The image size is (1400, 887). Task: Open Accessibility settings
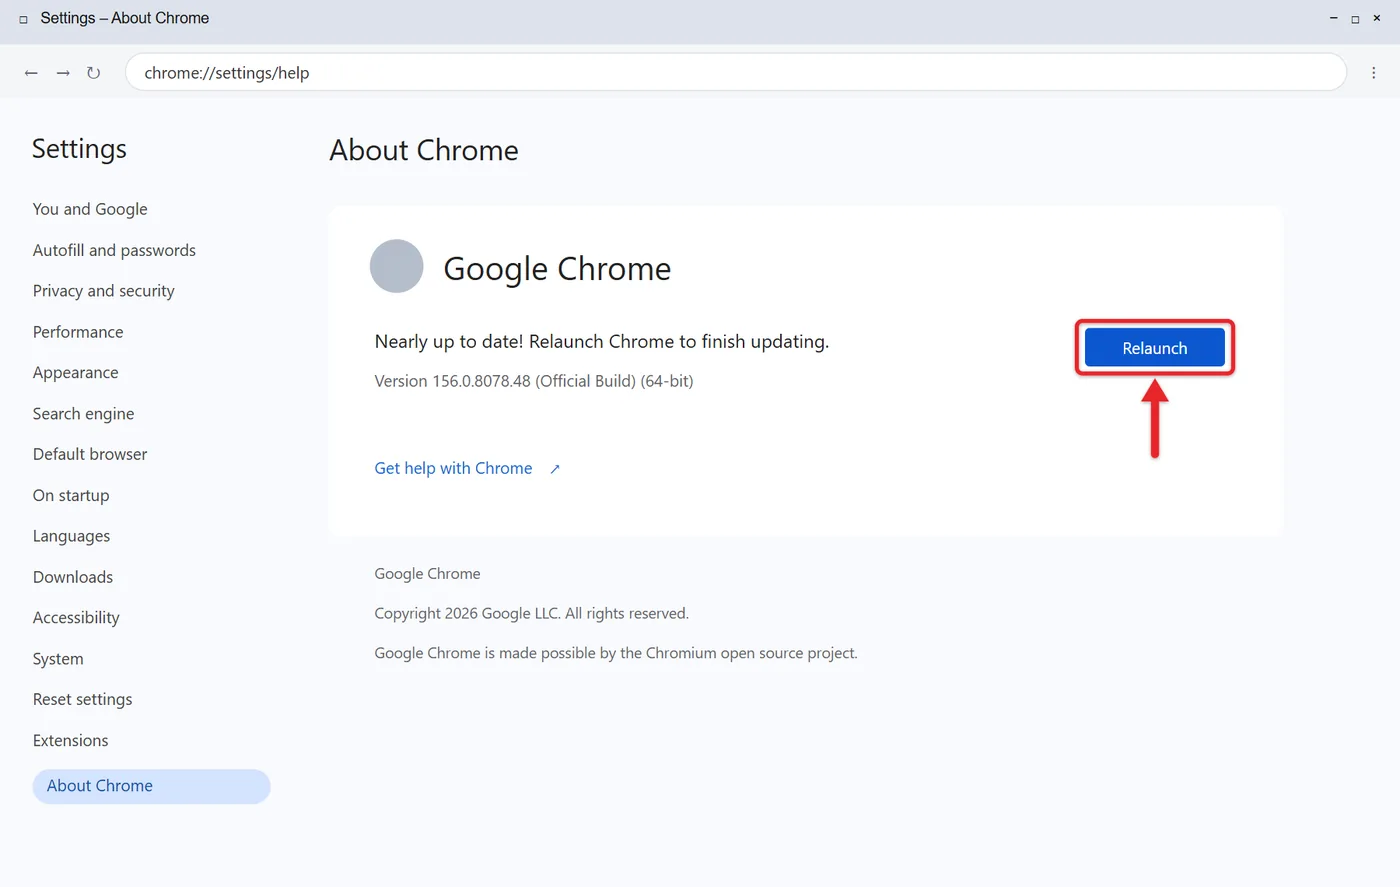pos(76,618)
